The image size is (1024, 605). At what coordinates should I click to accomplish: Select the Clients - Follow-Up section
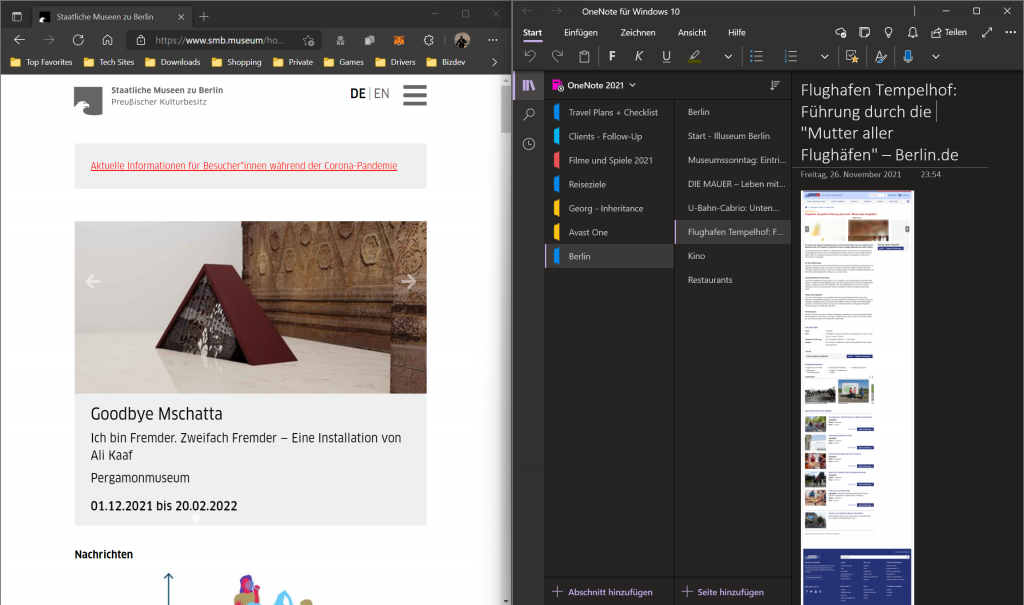(609, 137)
